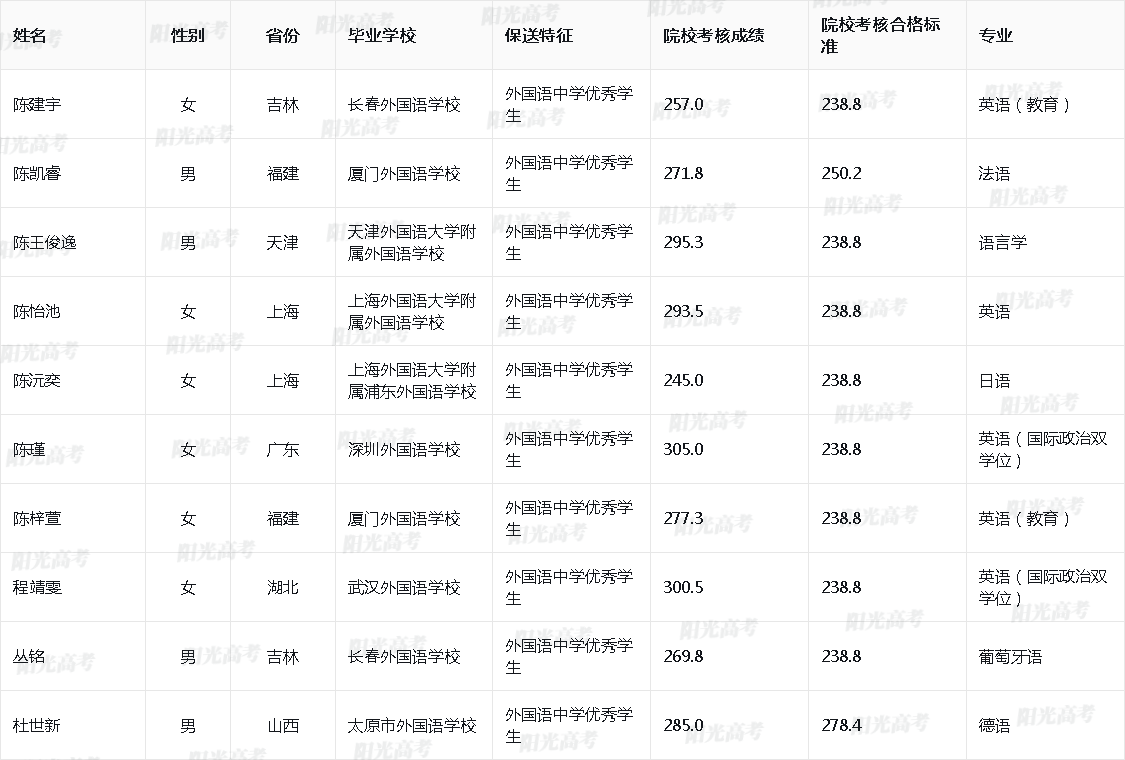1125x760 pixels.
Task: Select the score cell 295.3
Action: (683, 242)
